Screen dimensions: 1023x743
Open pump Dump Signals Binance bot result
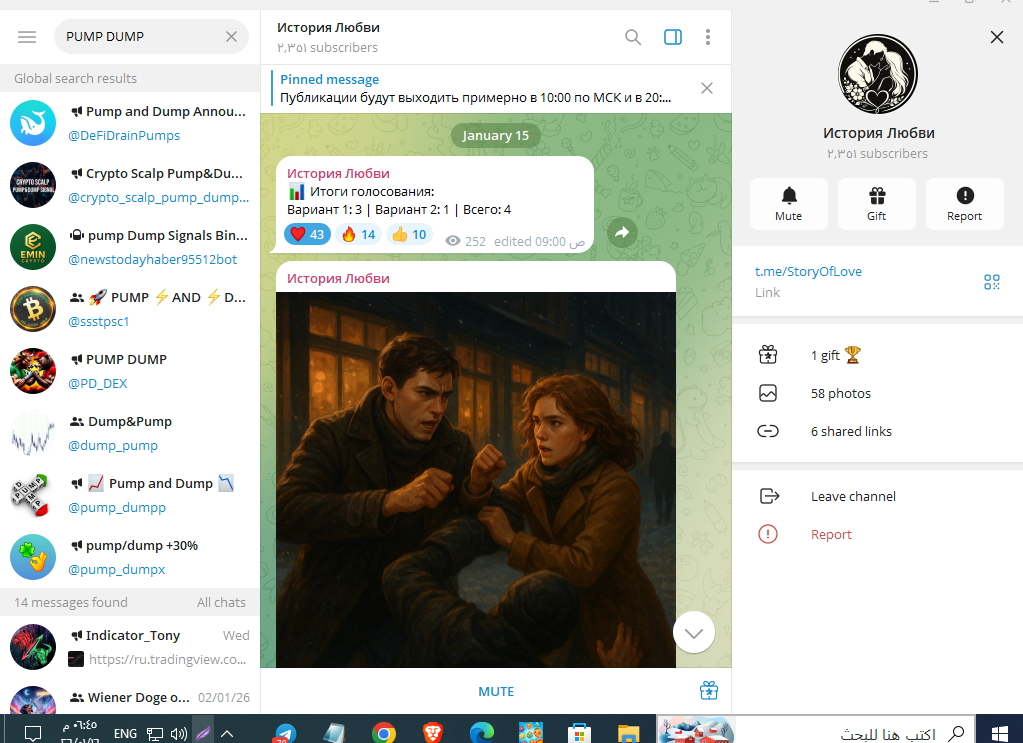[x=130, y=247]
